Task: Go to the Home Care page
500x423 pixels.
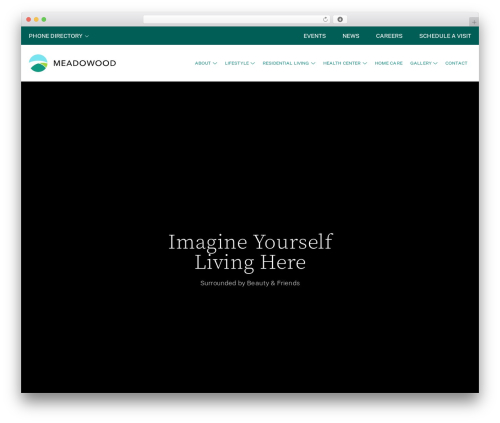Action: 388,63
